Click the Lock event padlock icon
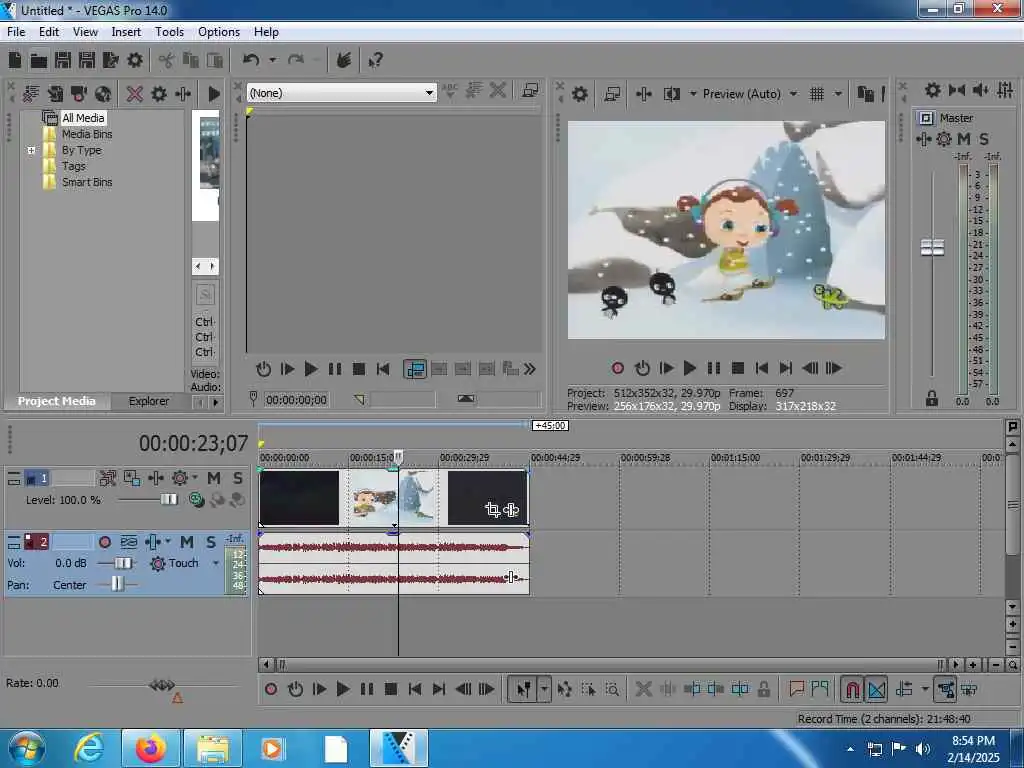The width and height of the screenshot is (1024, 768). coord(763,689)
